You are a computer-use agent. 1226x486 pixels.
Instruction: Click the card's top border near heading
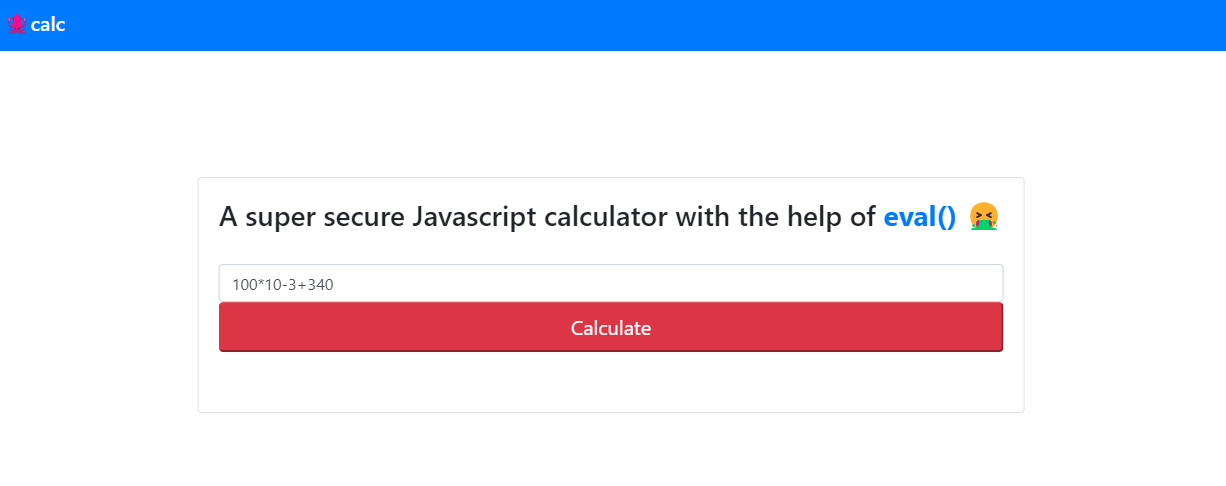[611, 178]
